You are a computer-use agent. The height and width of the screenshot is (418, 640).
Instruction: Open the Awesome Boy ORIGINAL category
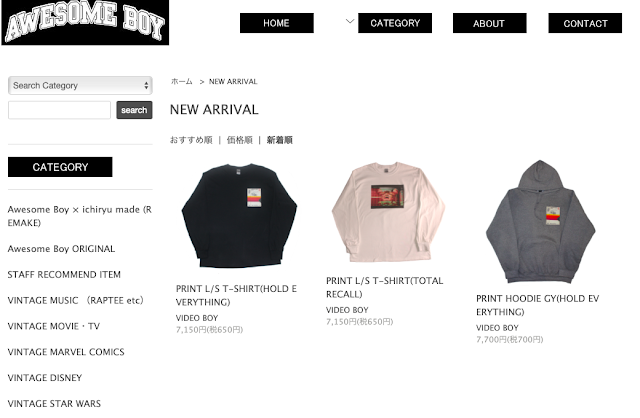61,249
